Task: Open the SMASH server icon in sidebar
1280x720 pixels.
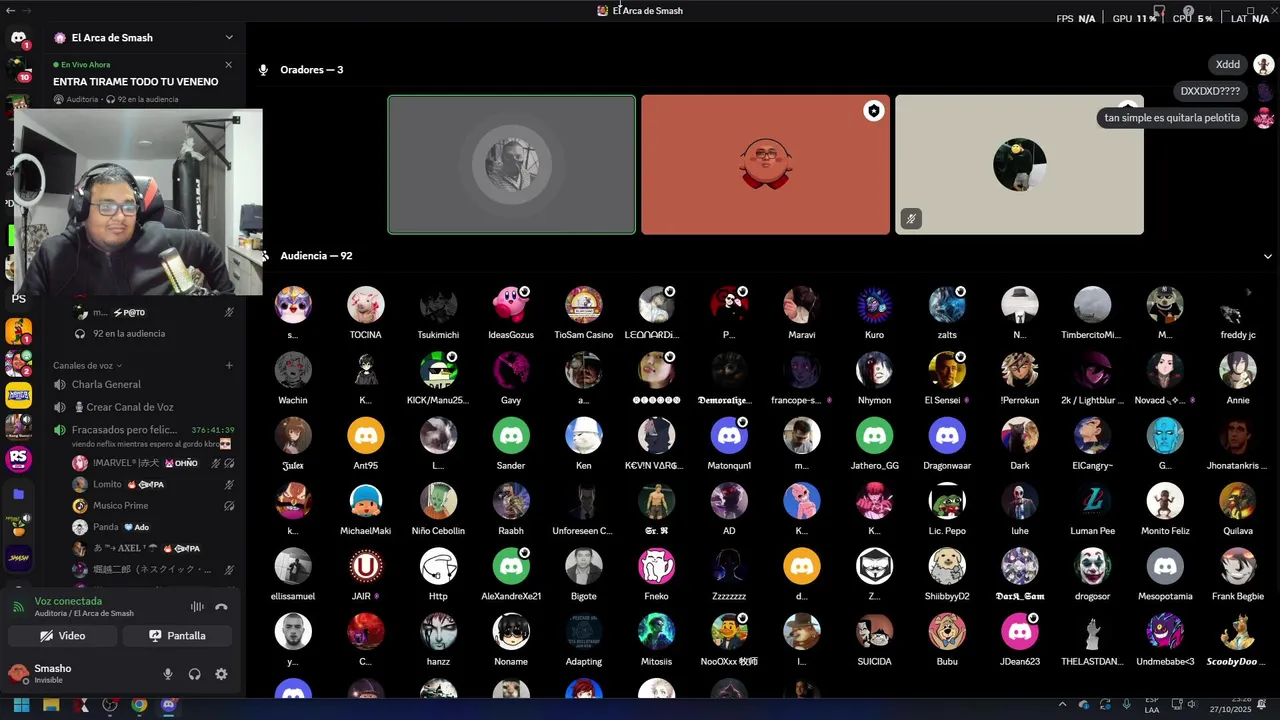Action: [18, 557]
